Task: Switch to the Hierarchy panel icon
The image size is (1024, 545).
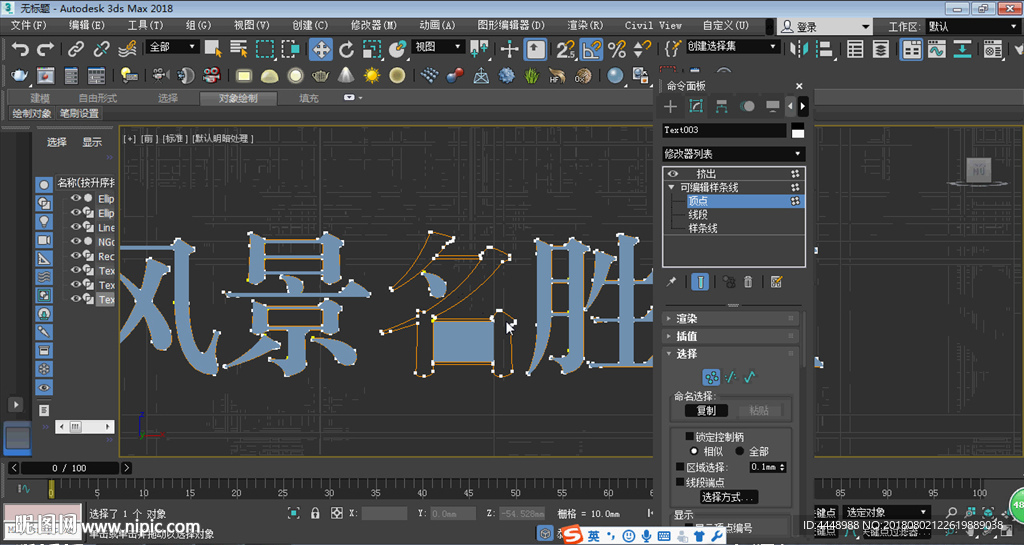Action: [x=721, y=106]
